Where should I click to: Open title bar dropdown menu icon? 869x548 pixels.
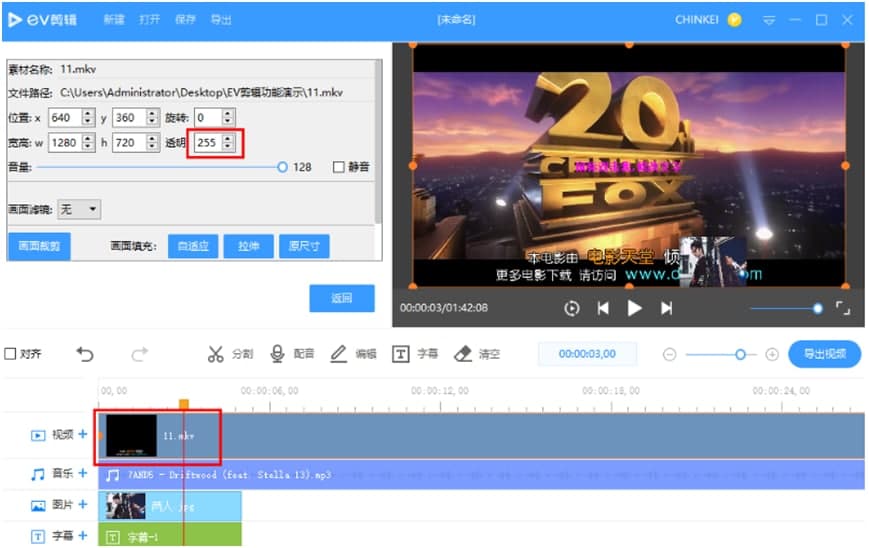(x=769, y=20)
